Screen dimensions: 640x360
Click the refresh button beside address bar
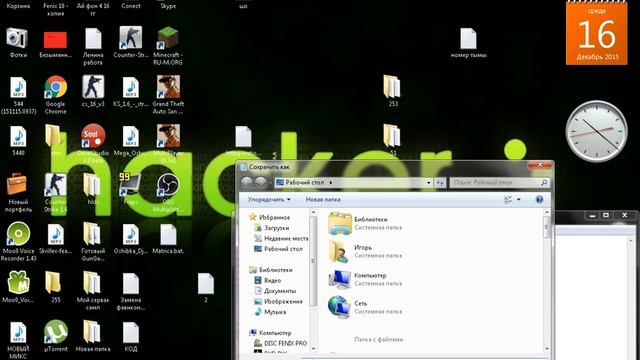tap(440, 182)
